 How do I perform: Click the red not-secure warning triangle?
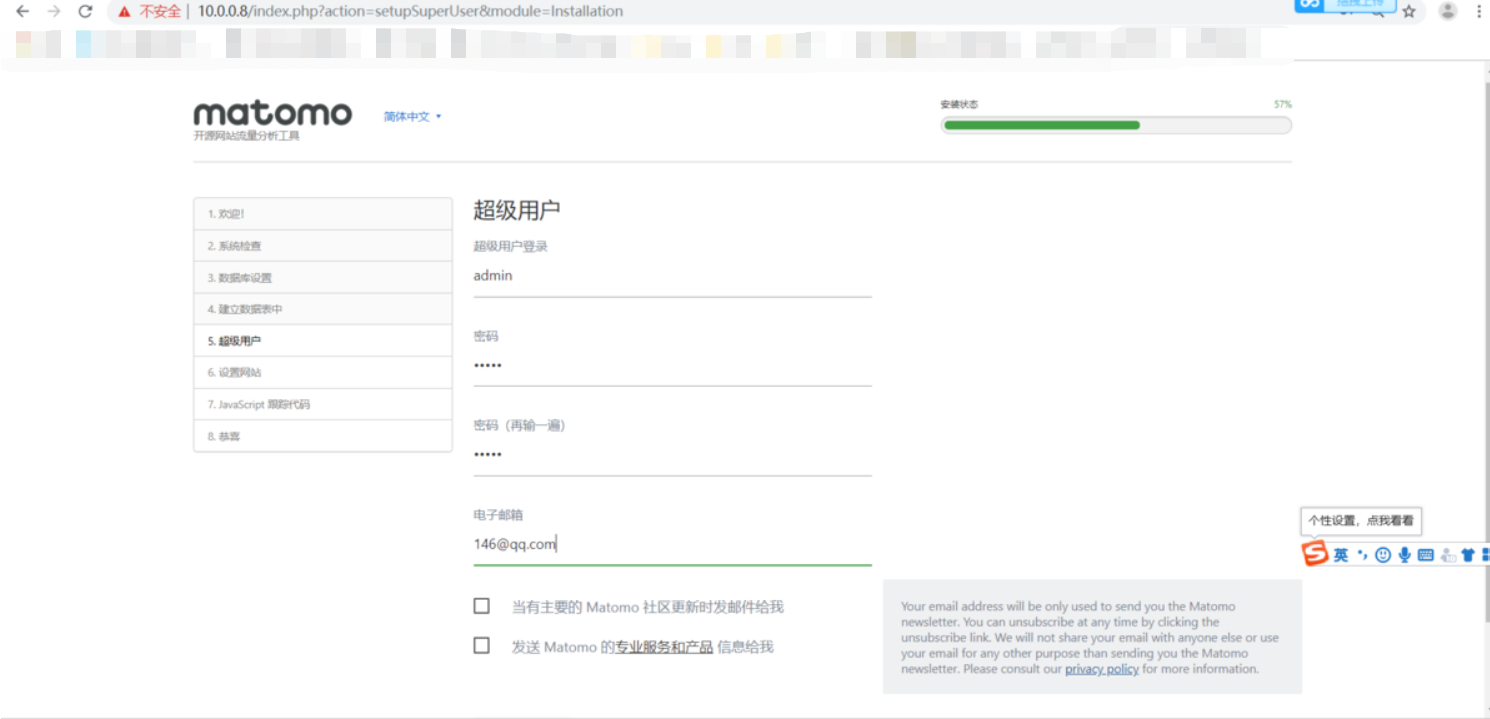tap(124, 12)
